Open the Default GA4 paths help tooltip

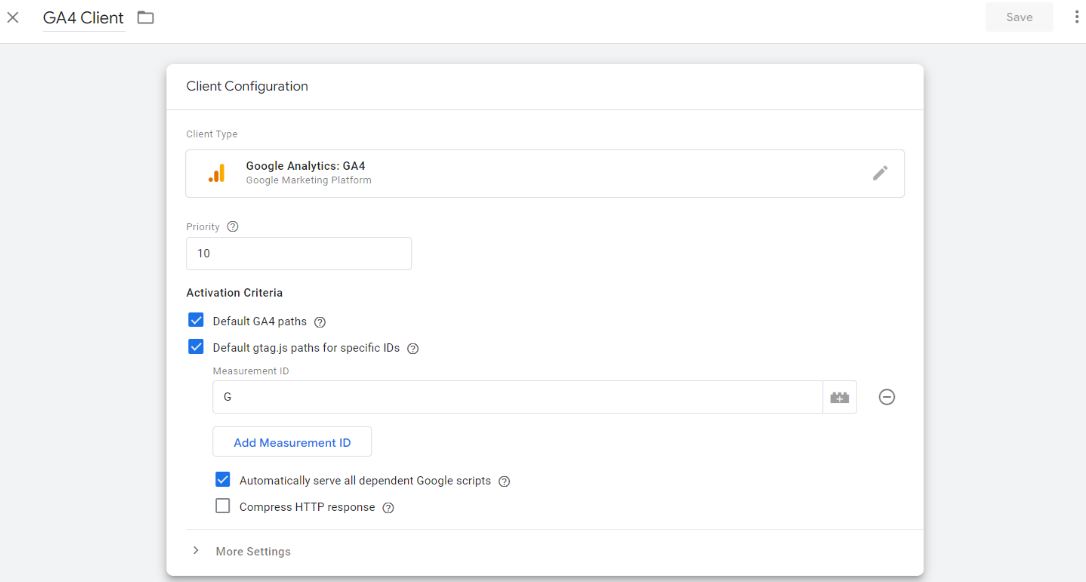click(x=319, y=321)
